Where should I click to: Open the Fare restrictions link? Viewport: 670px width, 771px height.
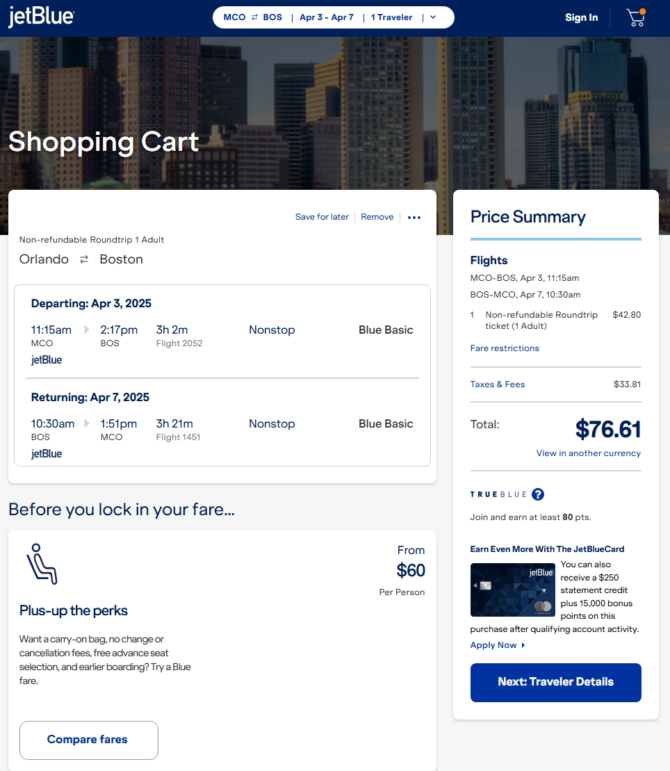click(x=504, y=348)
